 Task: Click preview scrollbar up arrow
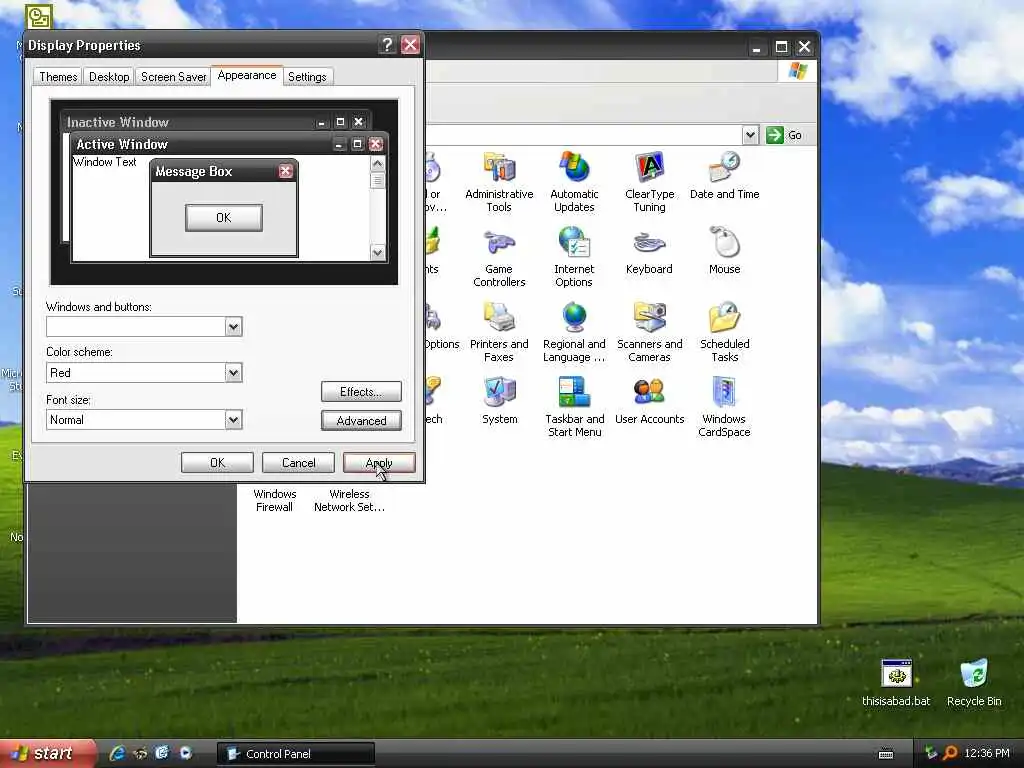coord(377,164)
